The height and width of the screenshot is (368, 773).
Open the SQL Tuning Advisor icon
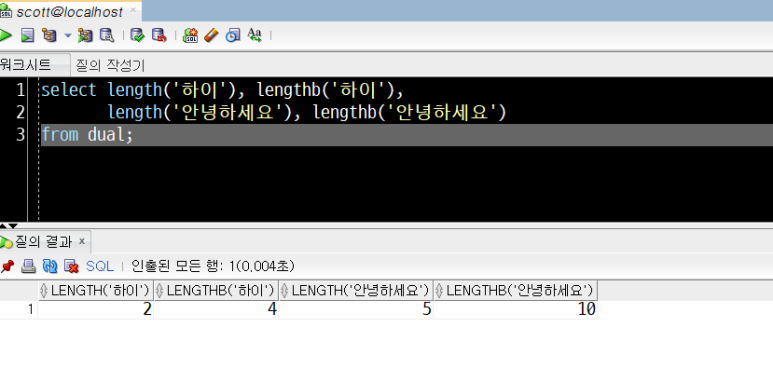click(106, 35)
